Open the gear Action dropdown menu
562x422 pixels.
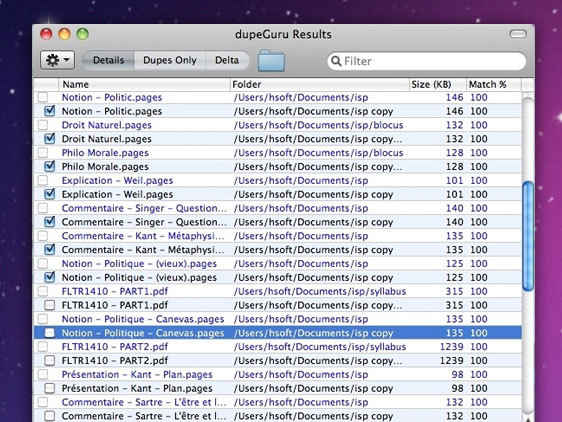[57, 60]
